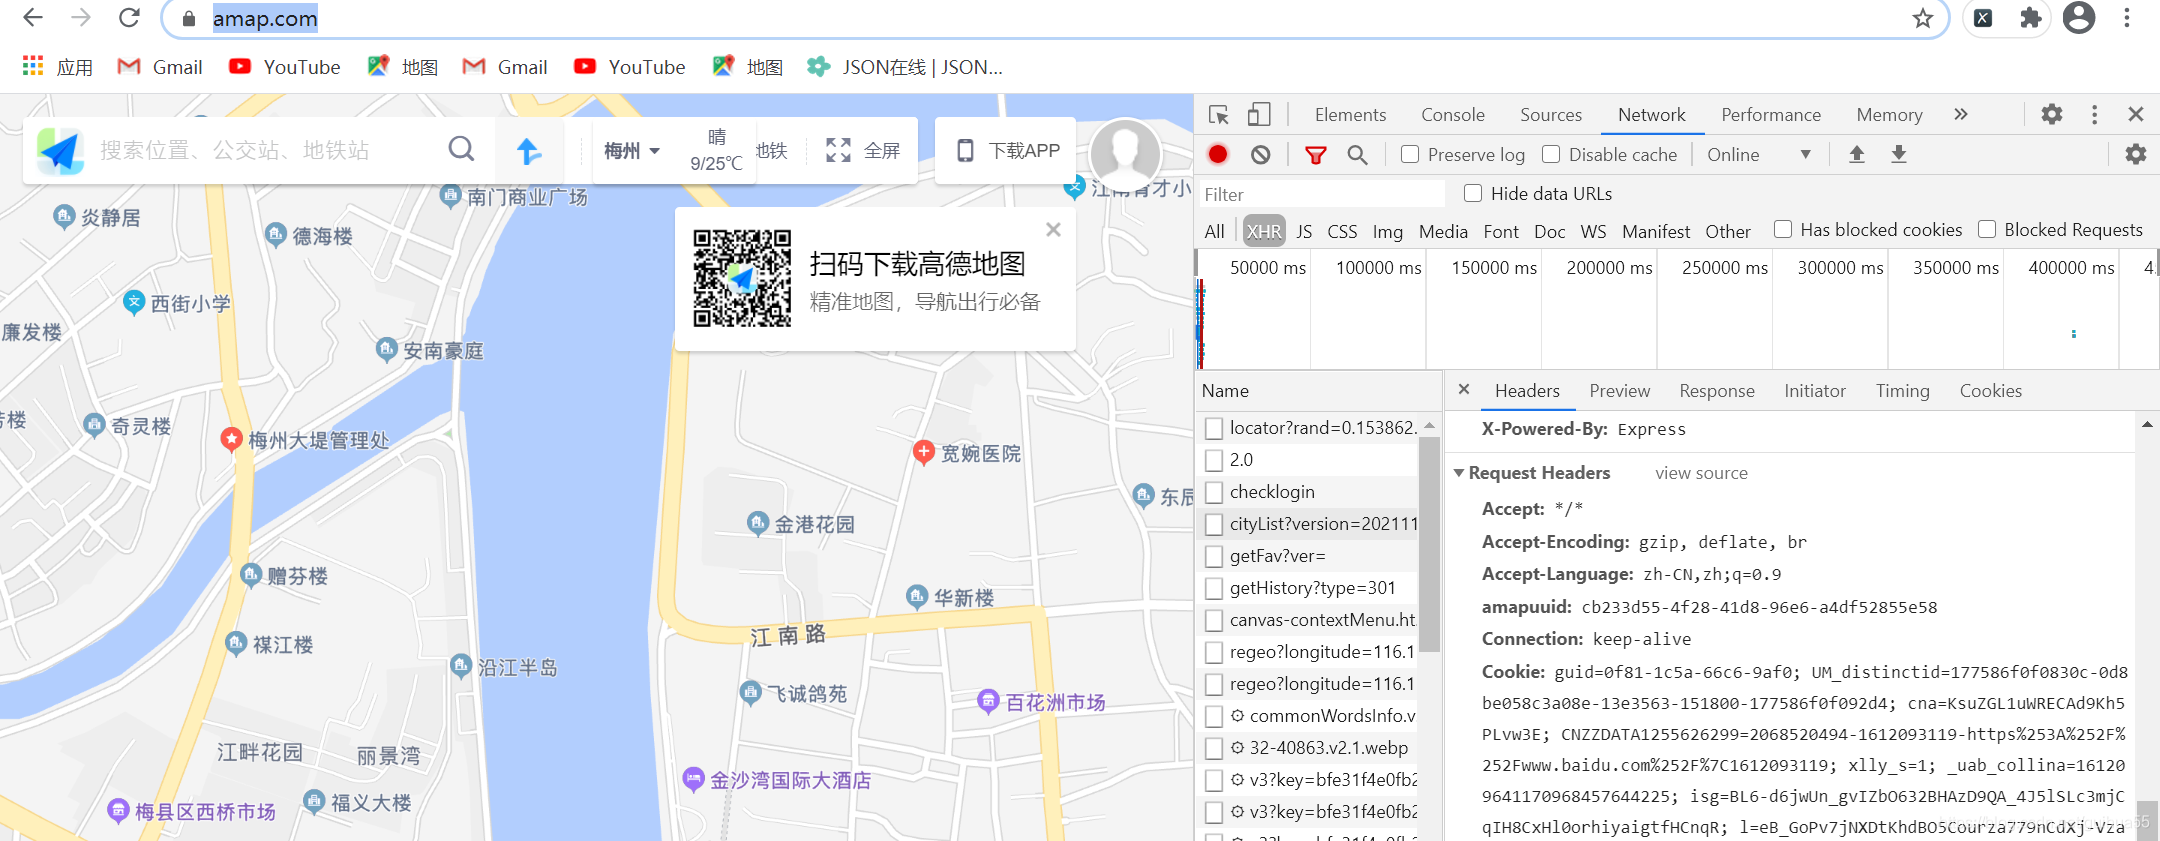Open Chrome's three-dot menu

(2127, 18)
